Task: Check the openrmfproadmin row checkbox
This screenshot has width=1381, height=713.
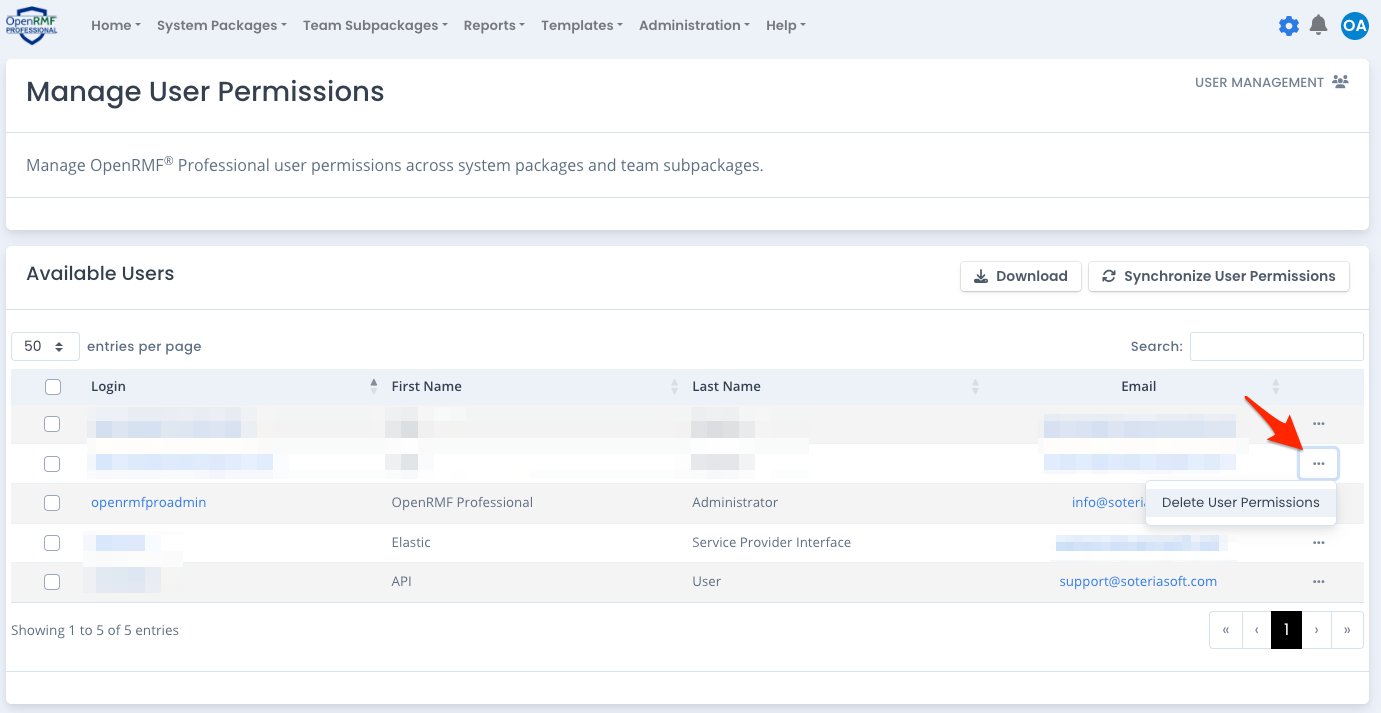Action: coord(52,503)
